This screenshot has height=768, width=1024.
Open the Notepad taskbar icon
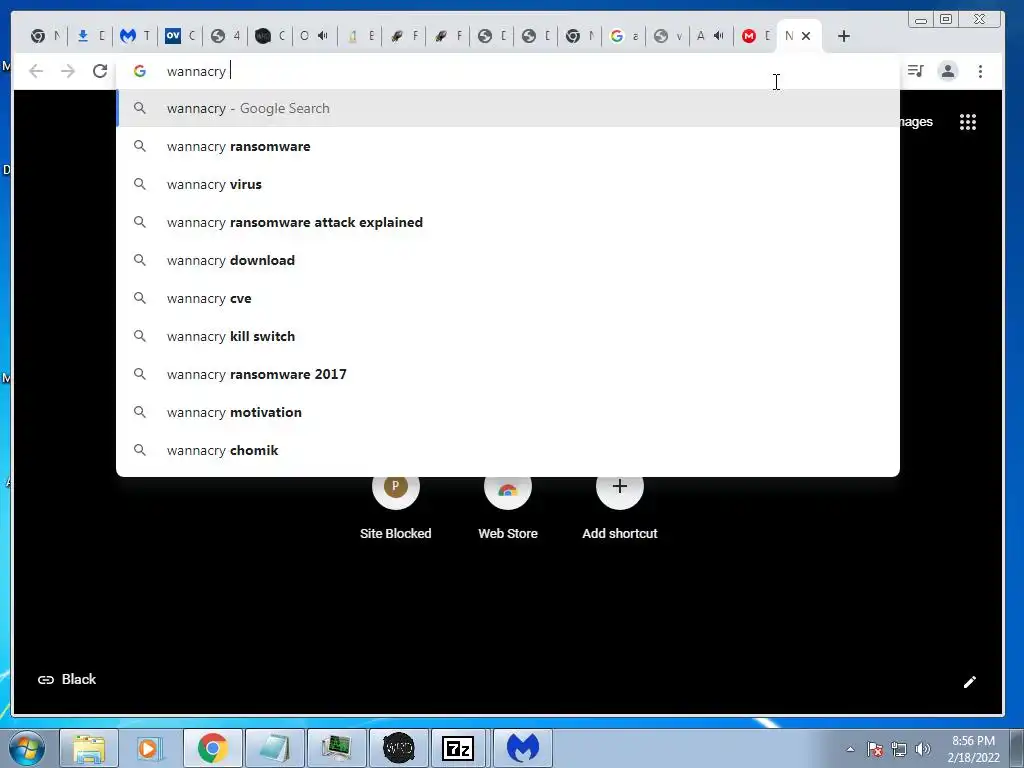(x=274, y=748)
